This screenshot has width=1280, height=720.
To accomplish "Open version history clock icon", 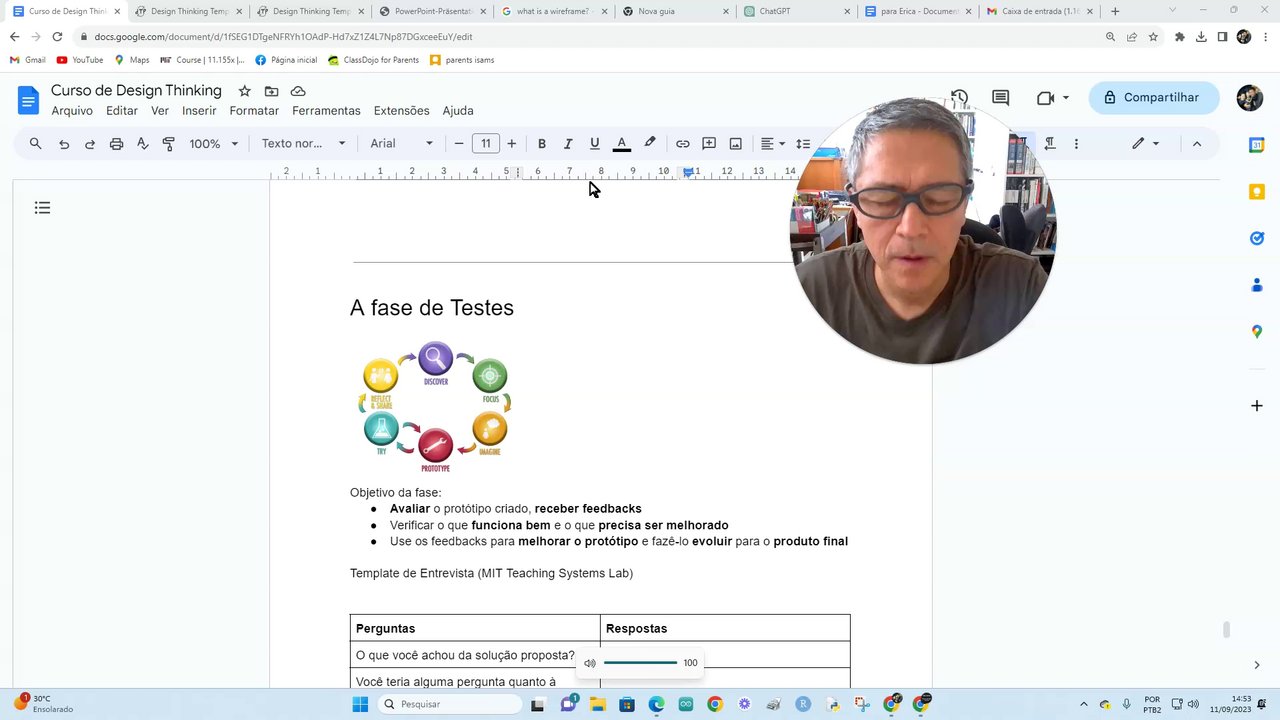I will pyautogui.click(x=959, y=98).
